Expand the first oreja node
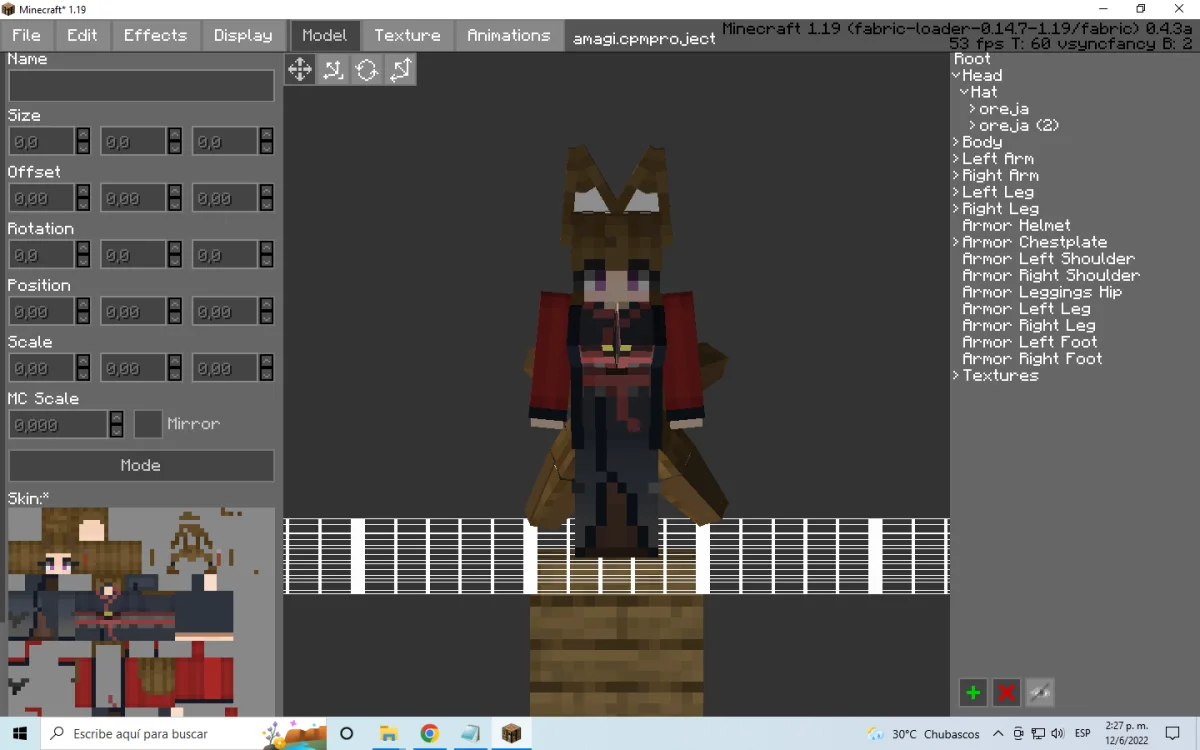Viewport: 1200px width, 750px height. [x=973, y=109]
